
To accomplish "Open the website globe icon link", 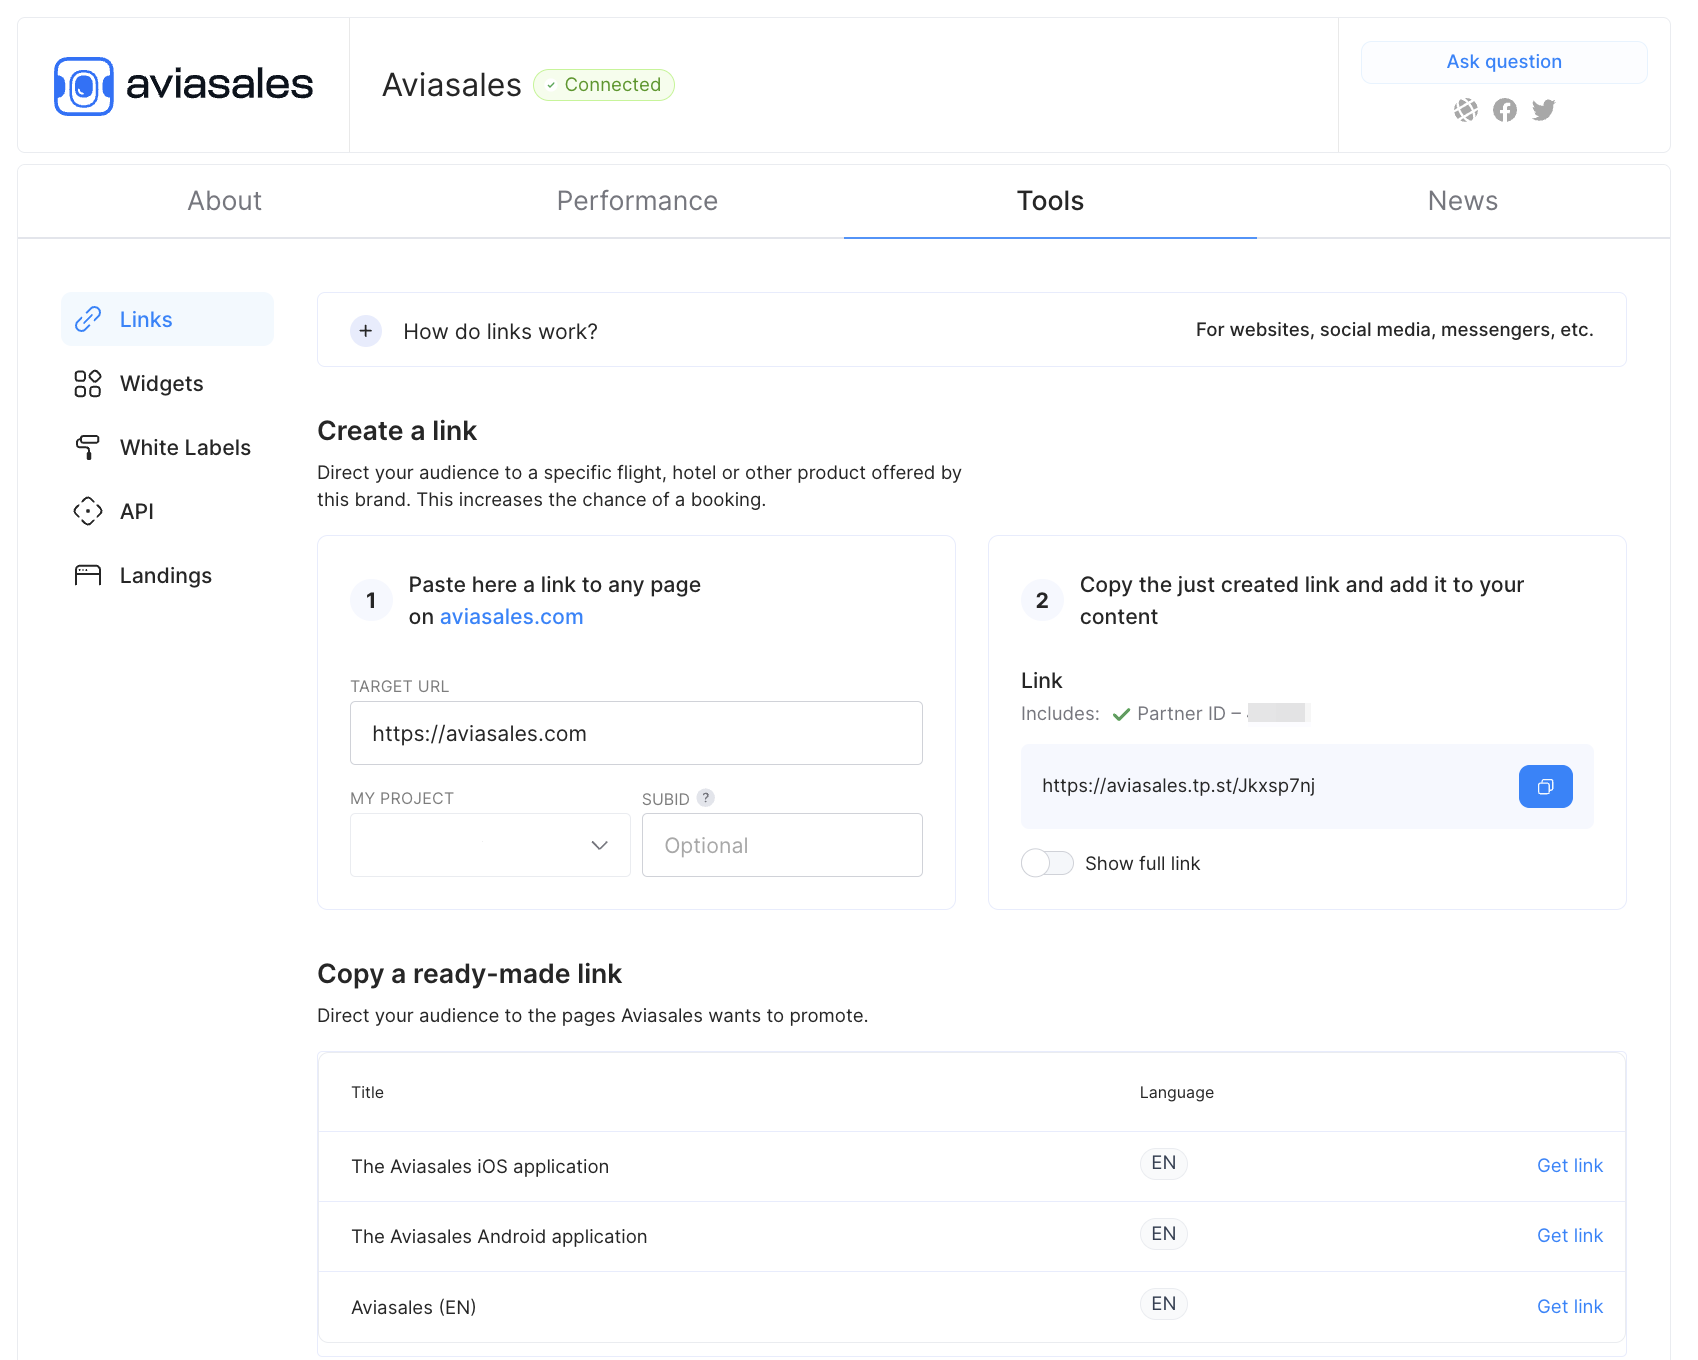I will pos(1466,110).
